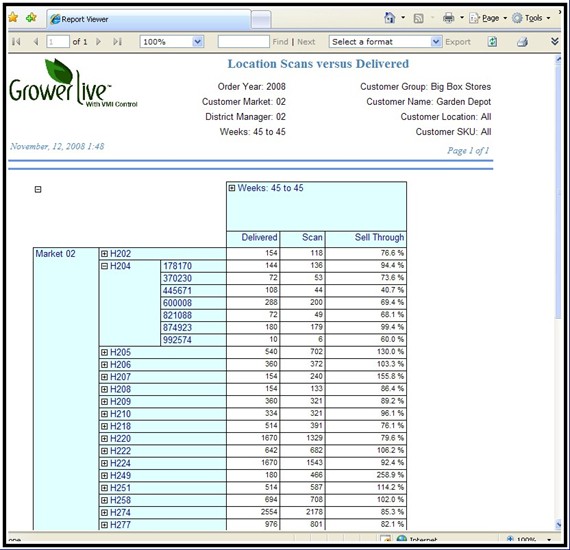Viewport: 570px width, 550px height.
Task: Click the Internet zone status icon
Action: coord(401,539)
